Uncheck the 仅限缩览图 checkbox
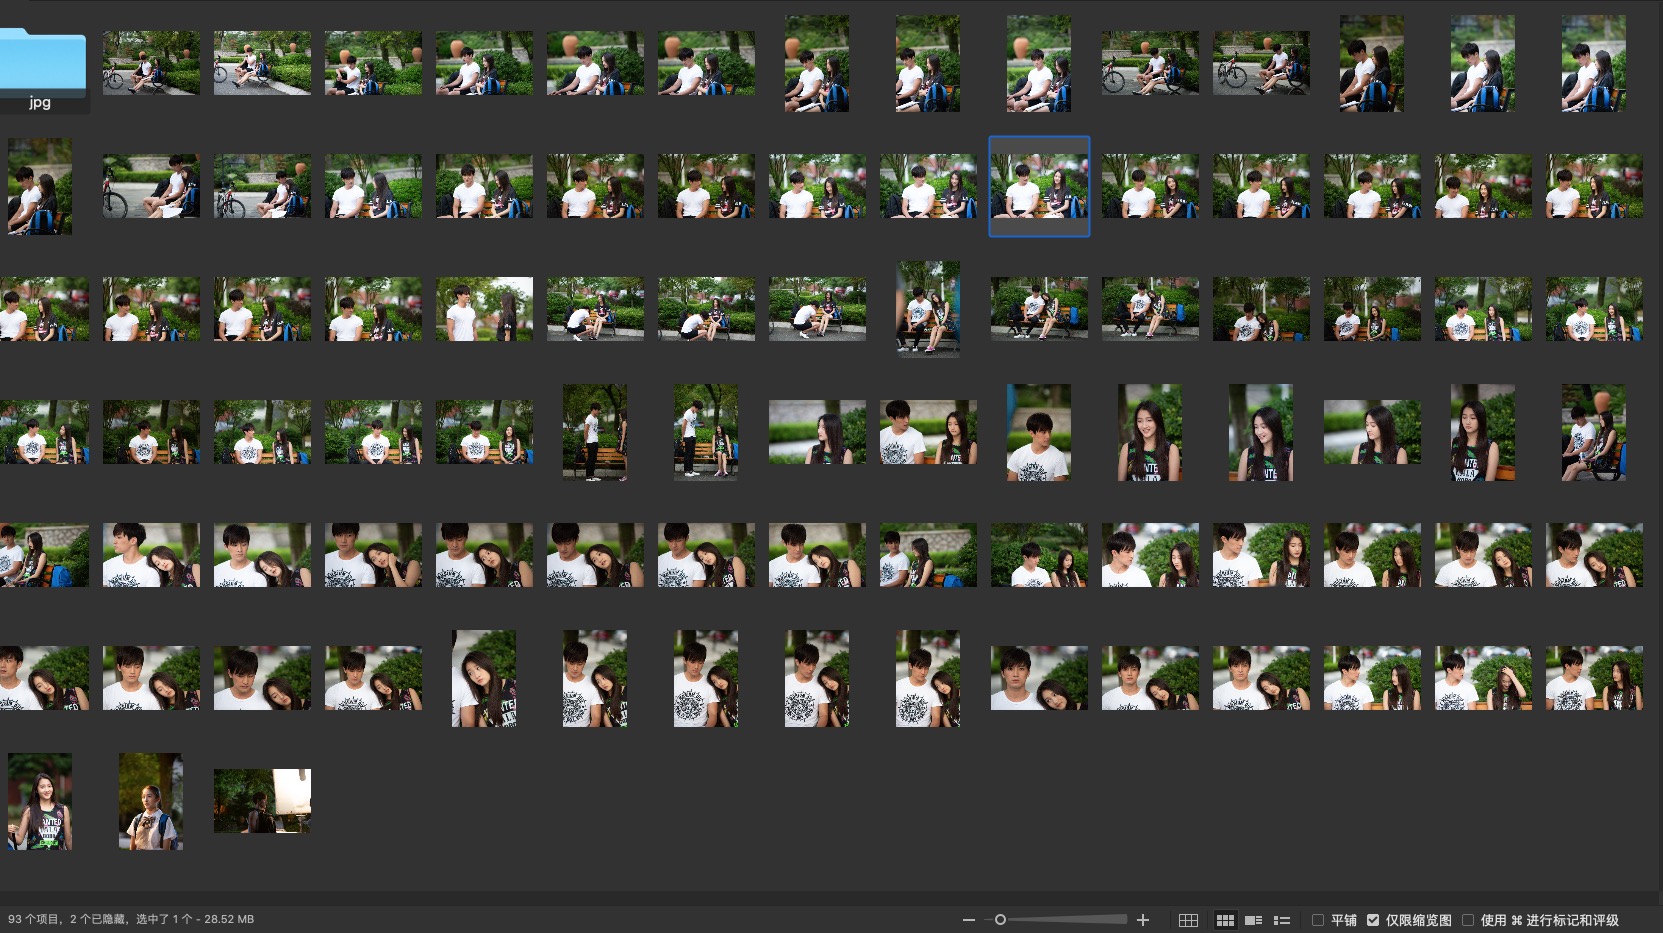The image size is (1663, 933). point(1373,920)
